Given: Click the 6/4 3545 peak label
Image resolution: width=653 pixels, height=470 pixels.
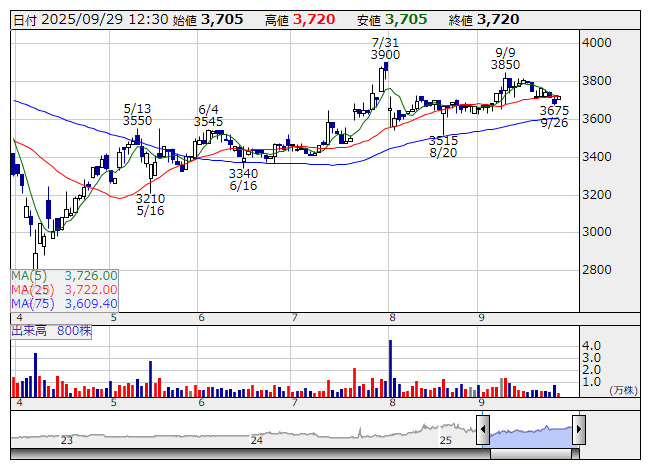Looking at the screenshot, I should coord(209,116).
